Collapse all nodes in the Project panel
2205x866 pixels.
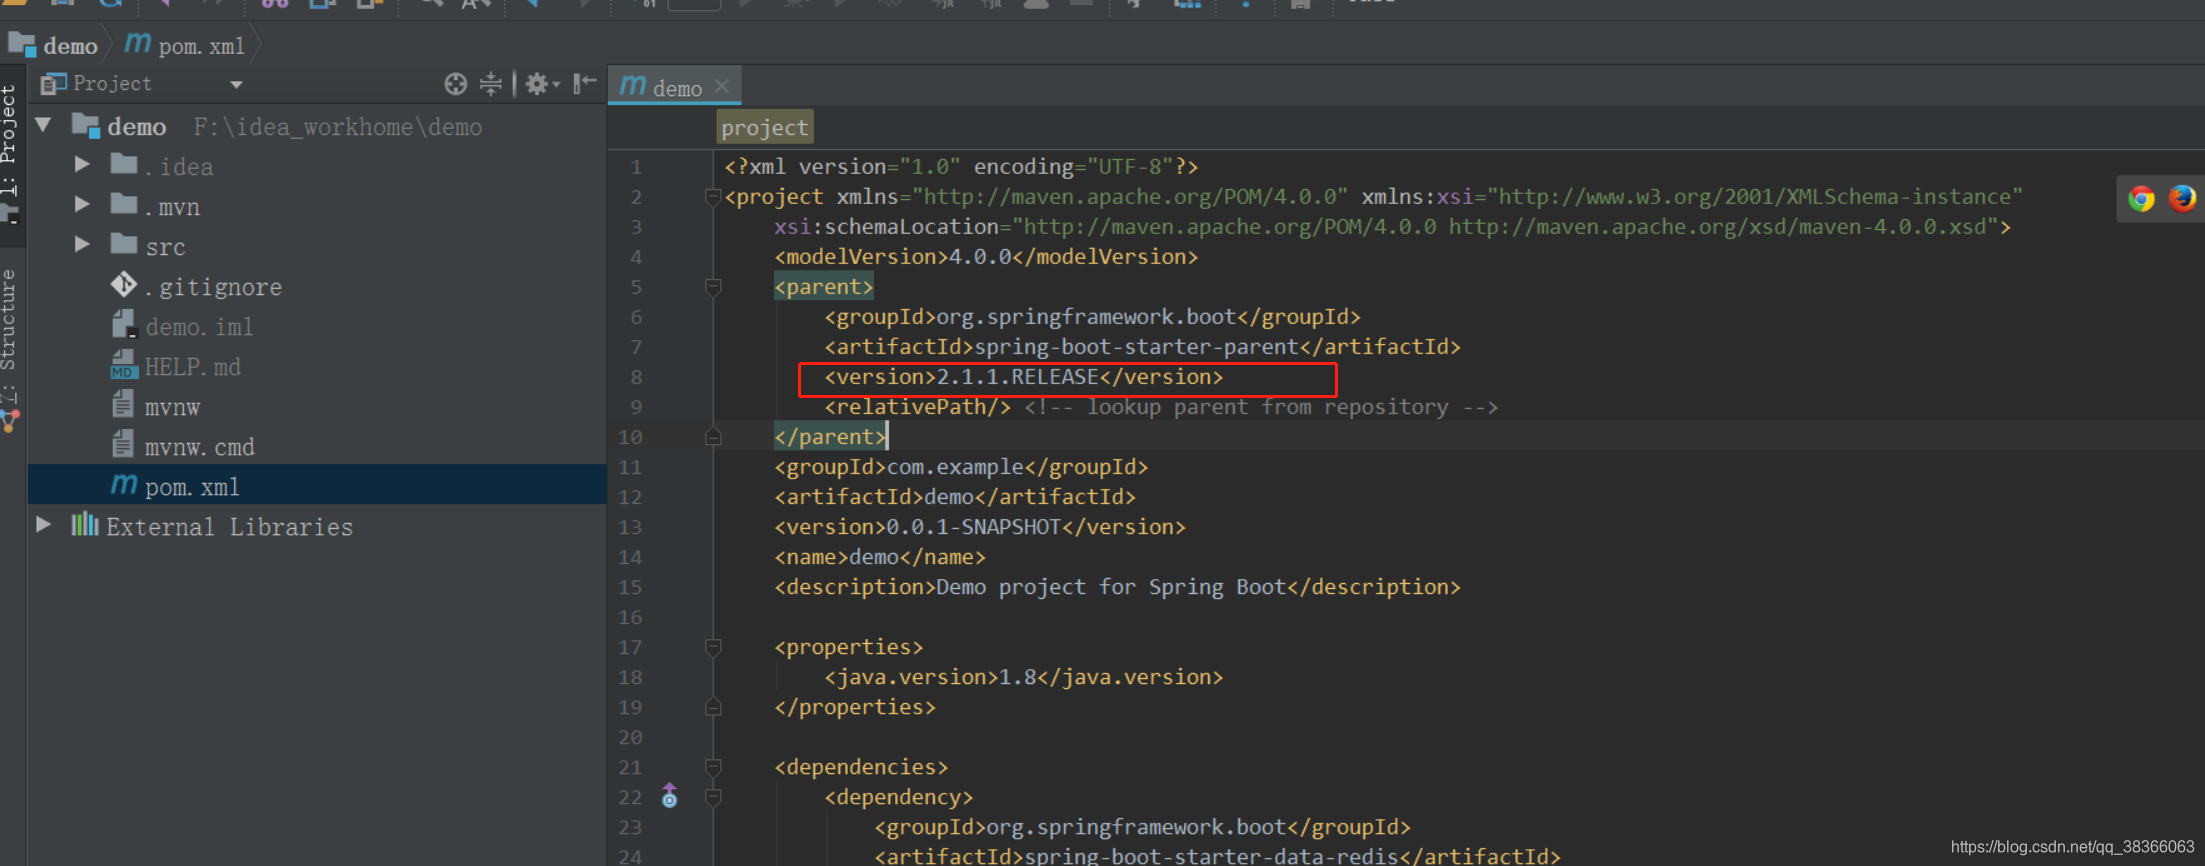tap(490, 84)
